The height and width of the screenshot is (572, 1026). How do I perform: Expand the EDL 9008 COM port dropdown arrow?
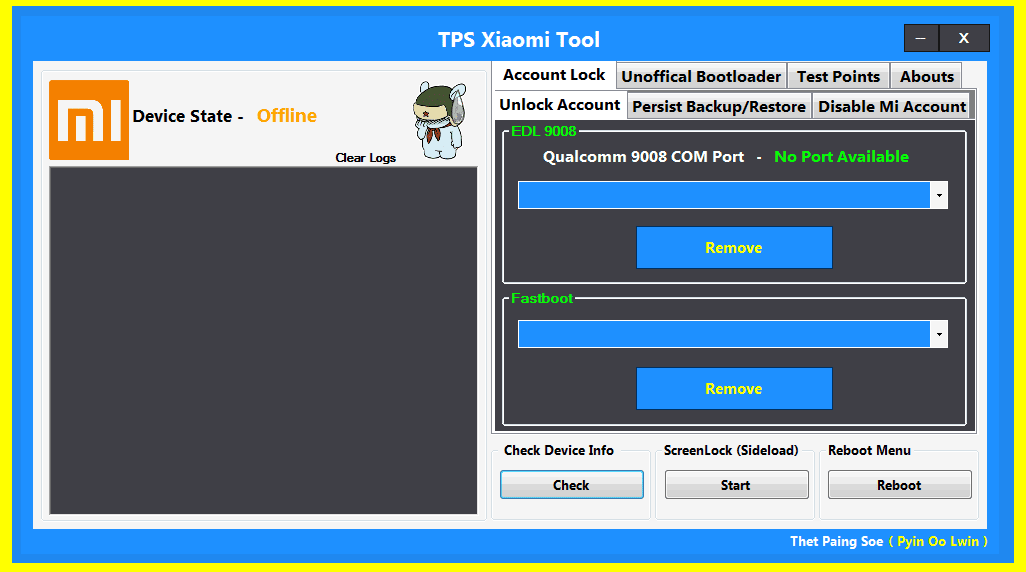coord(939,195)
